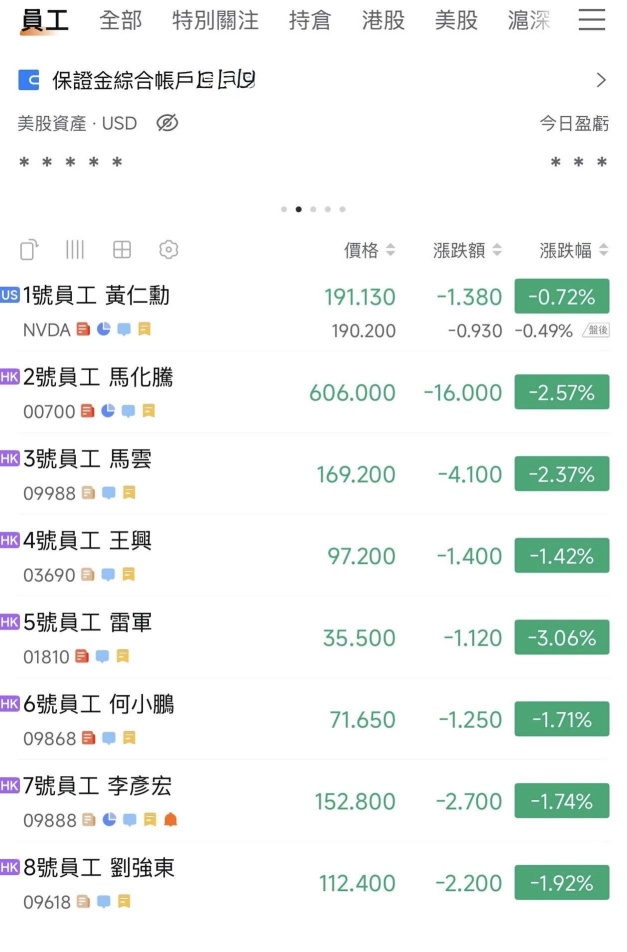Image resolution: width=627 pixels, height=952 pixels.
Task: Toggle the -0.72% change badge for NVDA
Action: 561,296
